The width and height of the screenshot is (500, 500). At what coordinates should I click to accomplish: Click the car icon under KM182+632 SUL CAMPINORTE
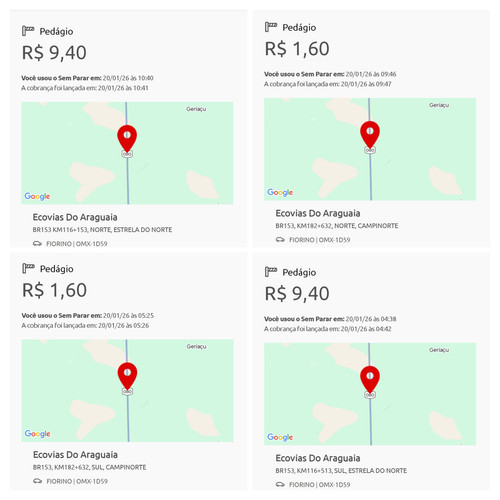(37, 481)
